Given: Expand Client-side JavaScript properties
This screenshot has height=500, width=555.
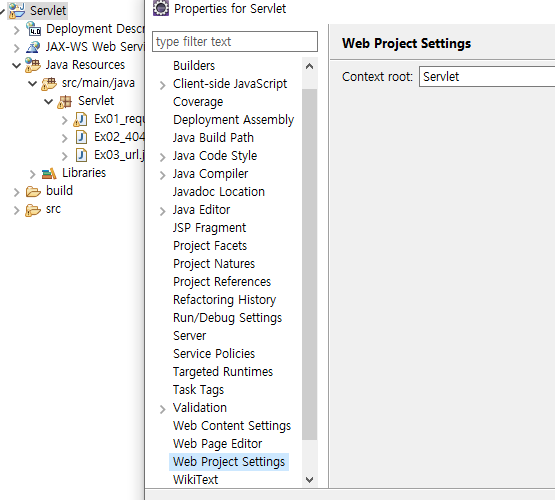Looking at the screenshot, I should point(162,85).
